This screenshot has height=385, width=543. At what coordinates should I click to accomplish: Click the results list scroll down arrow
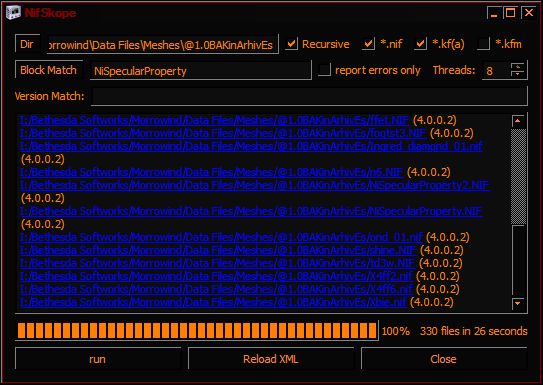point(518,303)
